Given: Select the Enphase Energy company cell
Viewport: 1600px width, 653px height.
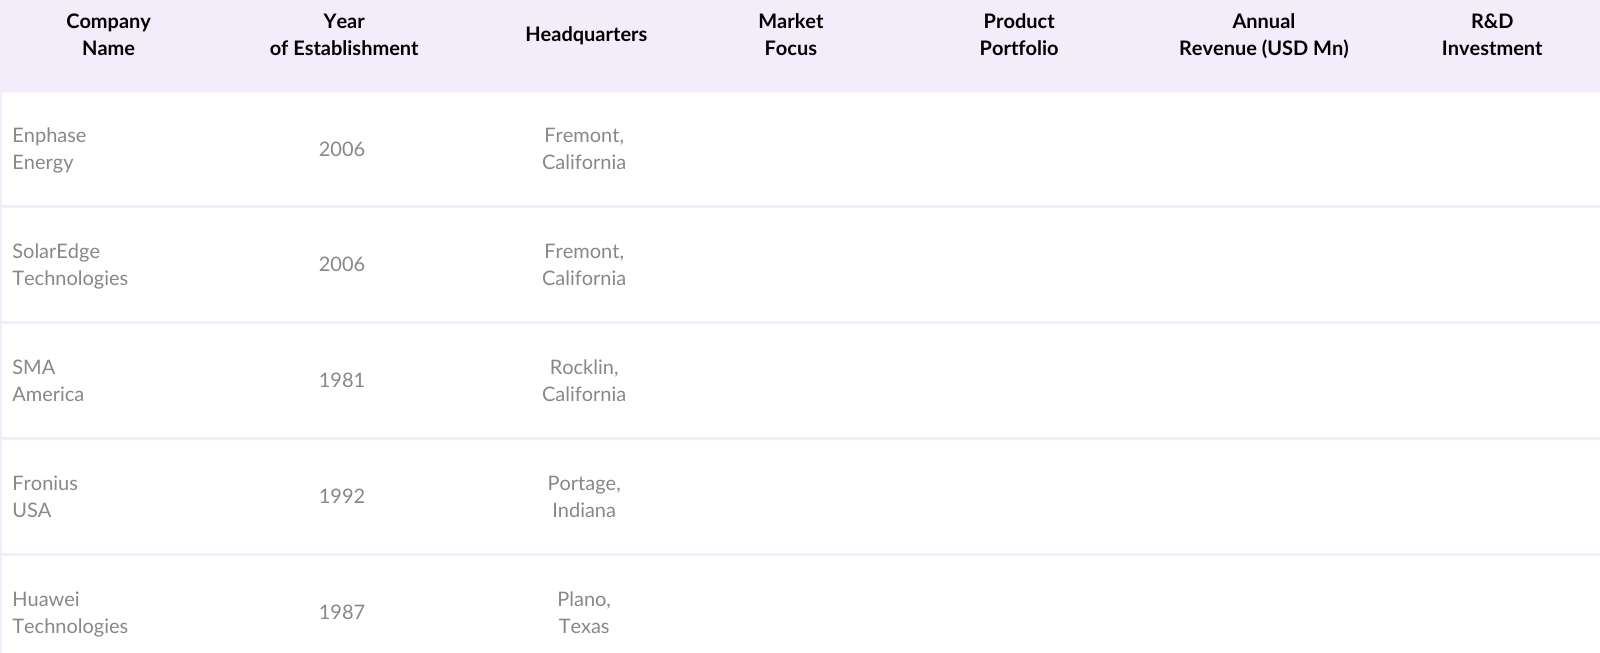Looking at the screenshot, I should point(50,149).
